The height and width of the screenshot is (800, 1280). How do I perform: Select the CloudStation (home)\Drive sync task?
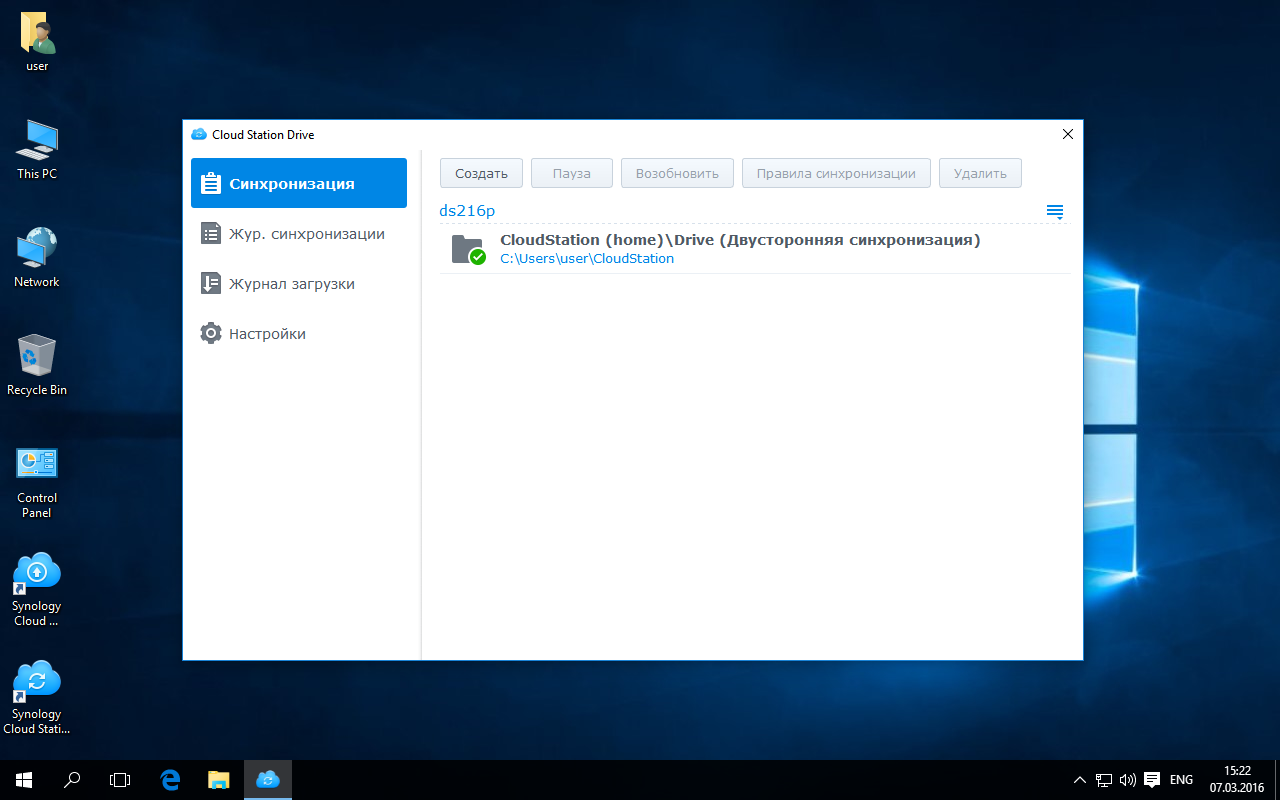[x=739, y=240]
